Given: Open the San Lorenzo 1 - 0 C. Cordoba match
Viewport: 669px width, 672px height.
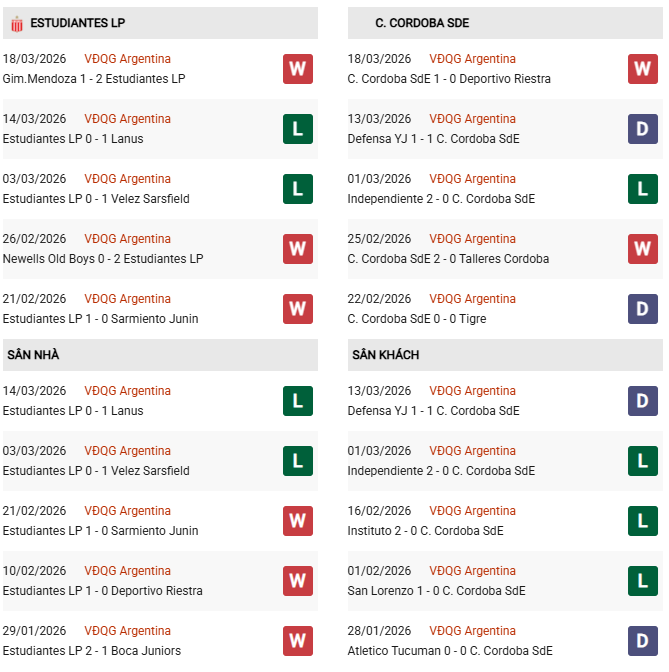Looking at the screenshot, I should pyautogui.click(x=436, y=591).
